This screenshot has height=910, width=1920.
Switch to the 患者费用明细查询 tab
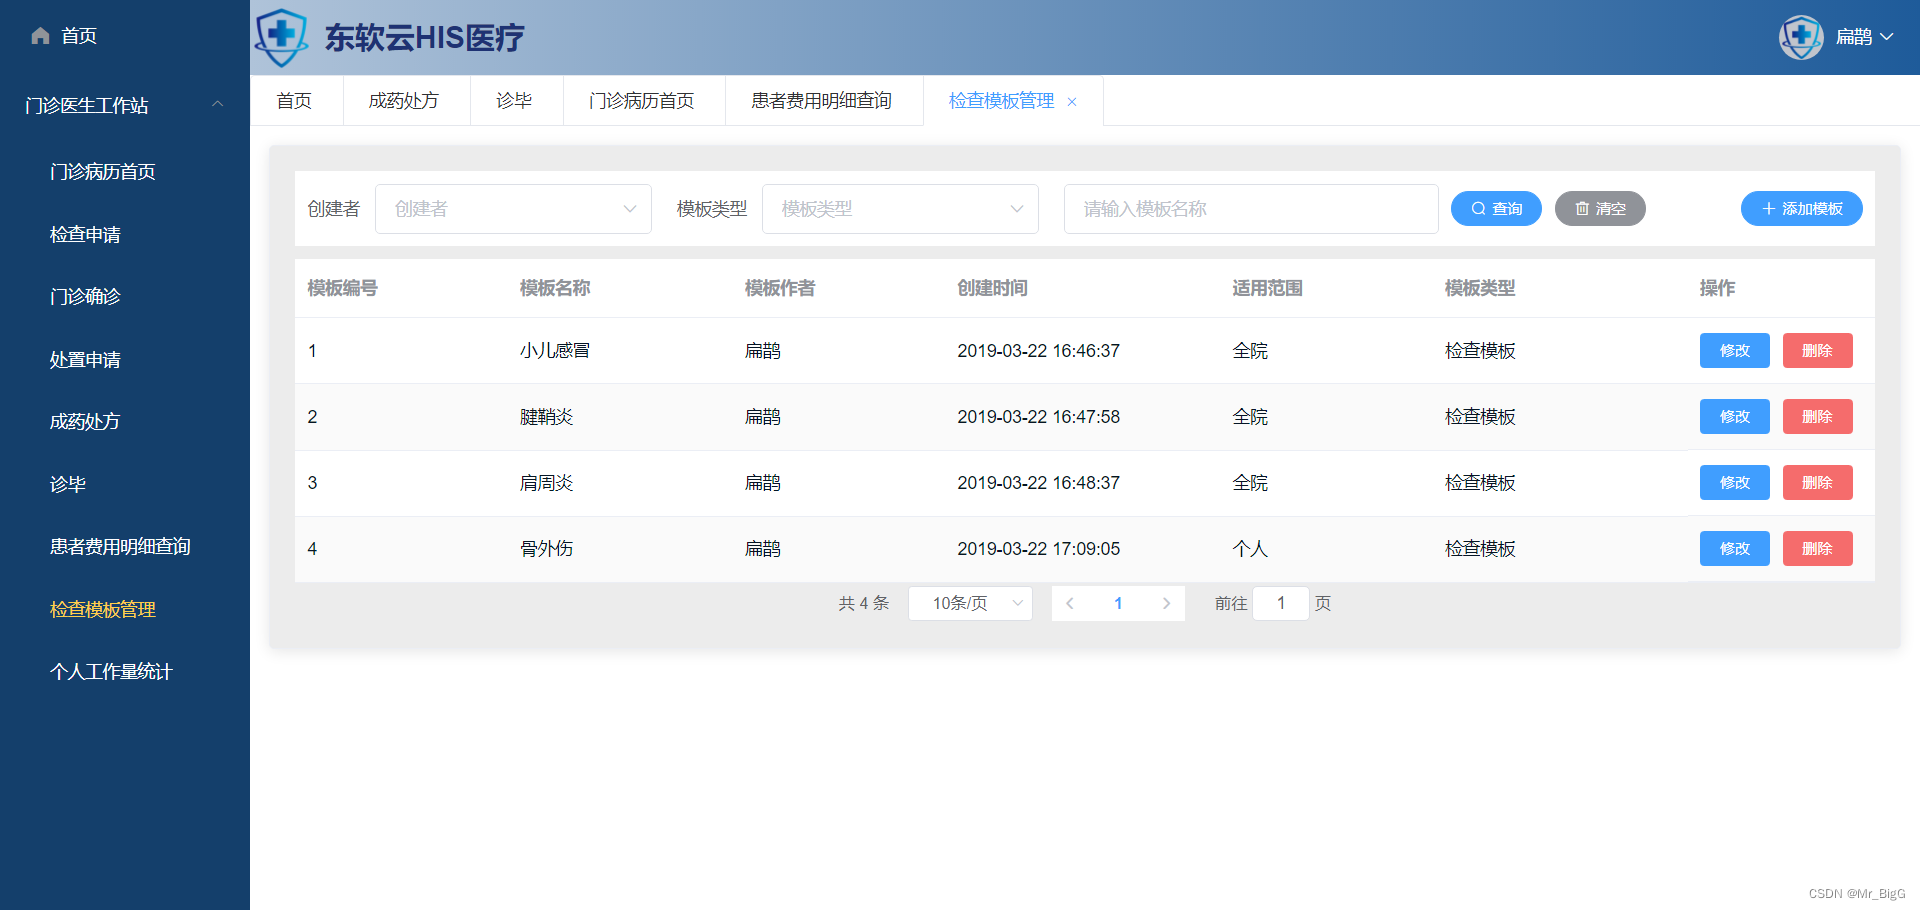(822, 101)
